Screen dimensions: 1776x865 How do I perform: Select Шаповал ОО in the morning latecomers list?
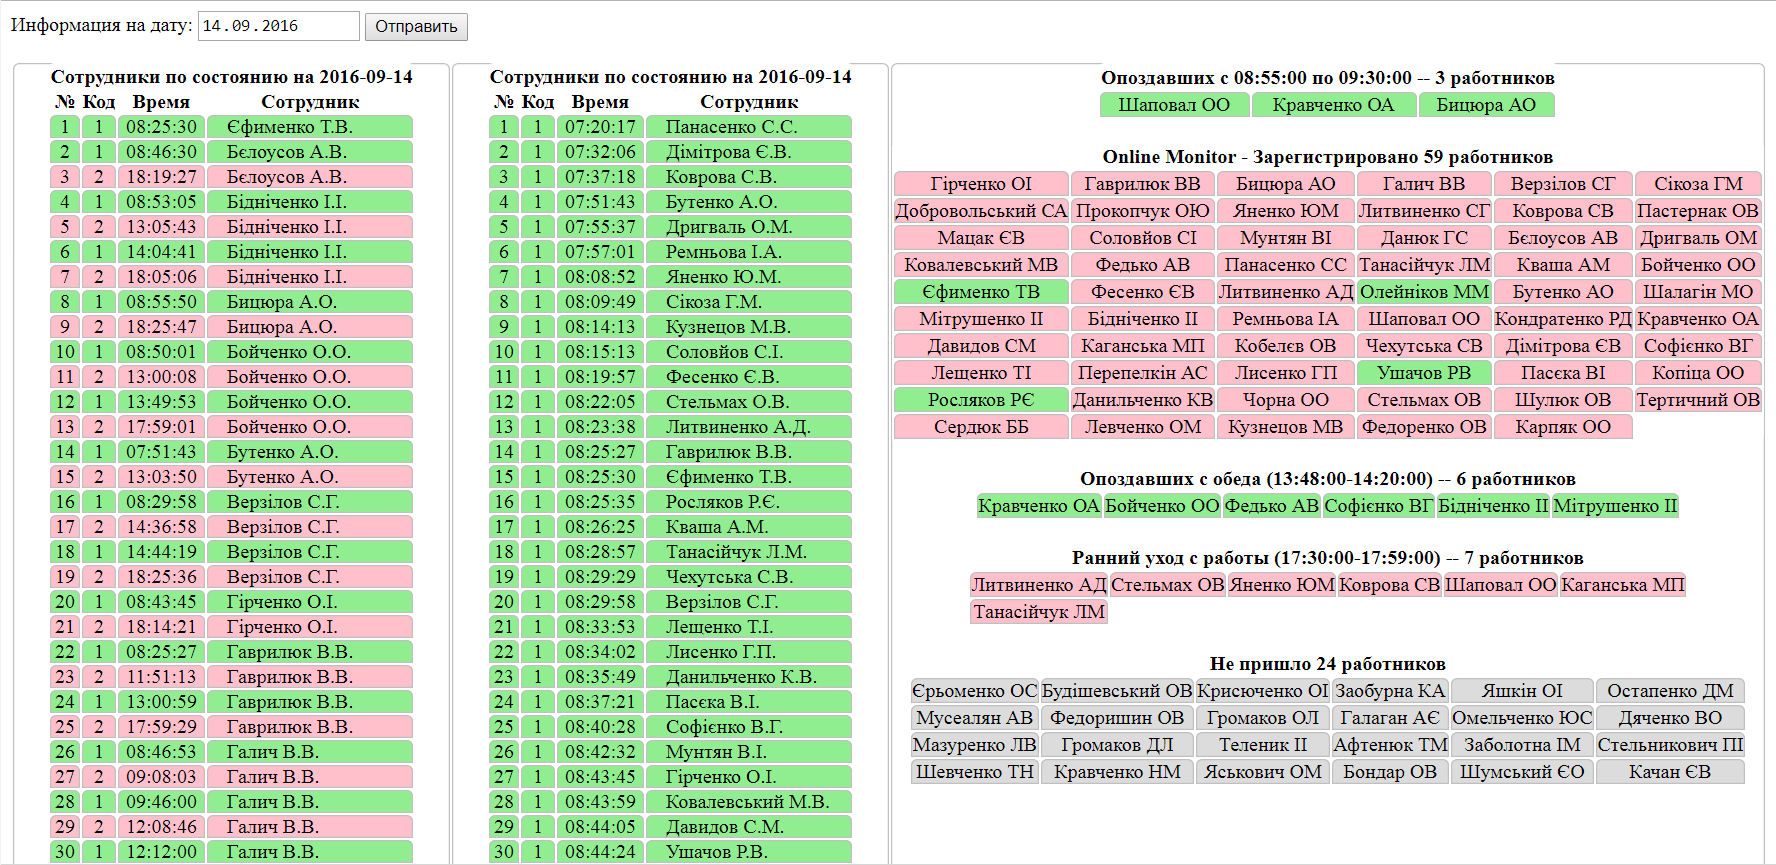pyautogui.click(x=1174, y=105)
